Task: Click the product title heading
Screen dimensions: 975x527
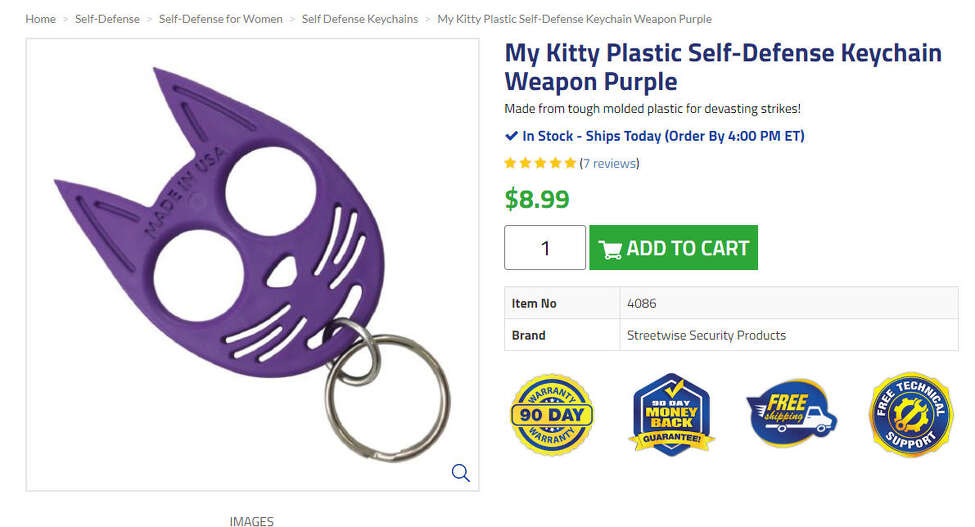Action: [x=722, y=66]
